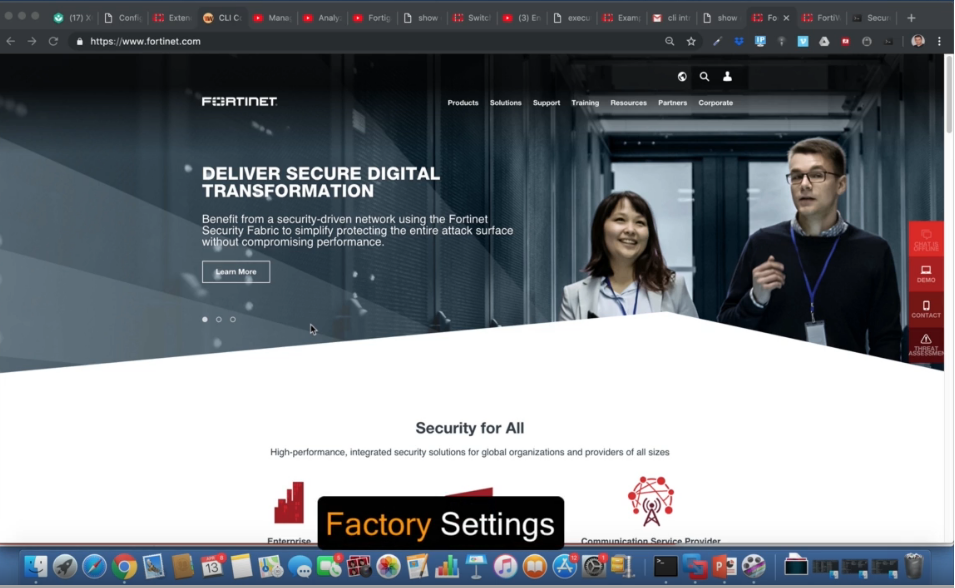Click the Learn More button
The width and height of the screenshot is (955, 588).
(x=236, y=272)
